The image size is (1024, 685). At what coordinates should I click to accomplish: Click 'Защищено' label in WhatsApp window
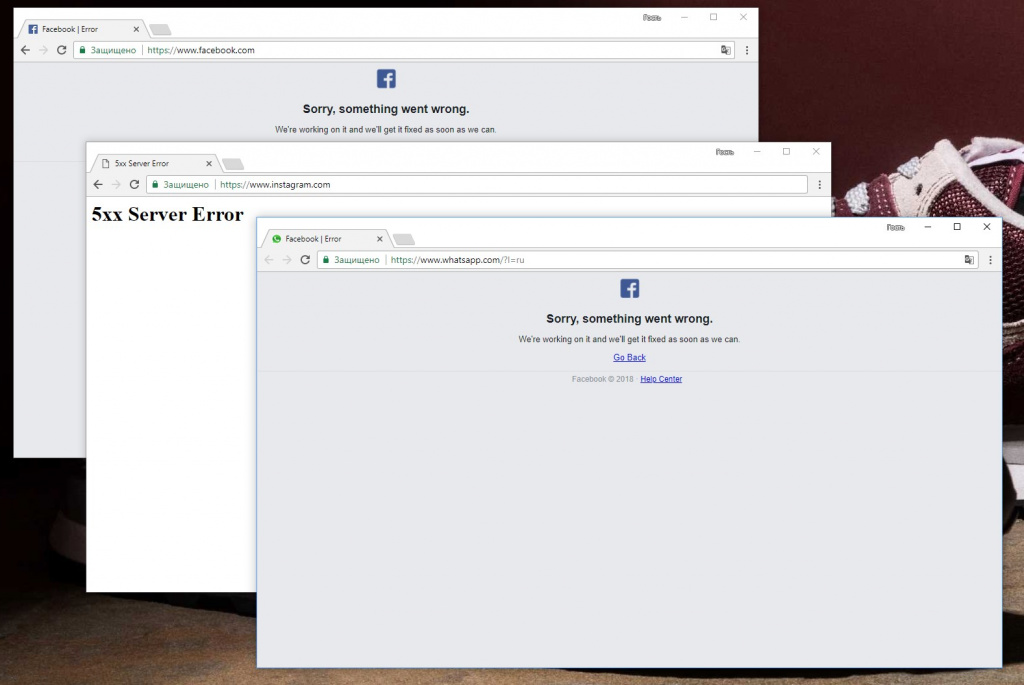click(x=357, y=260)
